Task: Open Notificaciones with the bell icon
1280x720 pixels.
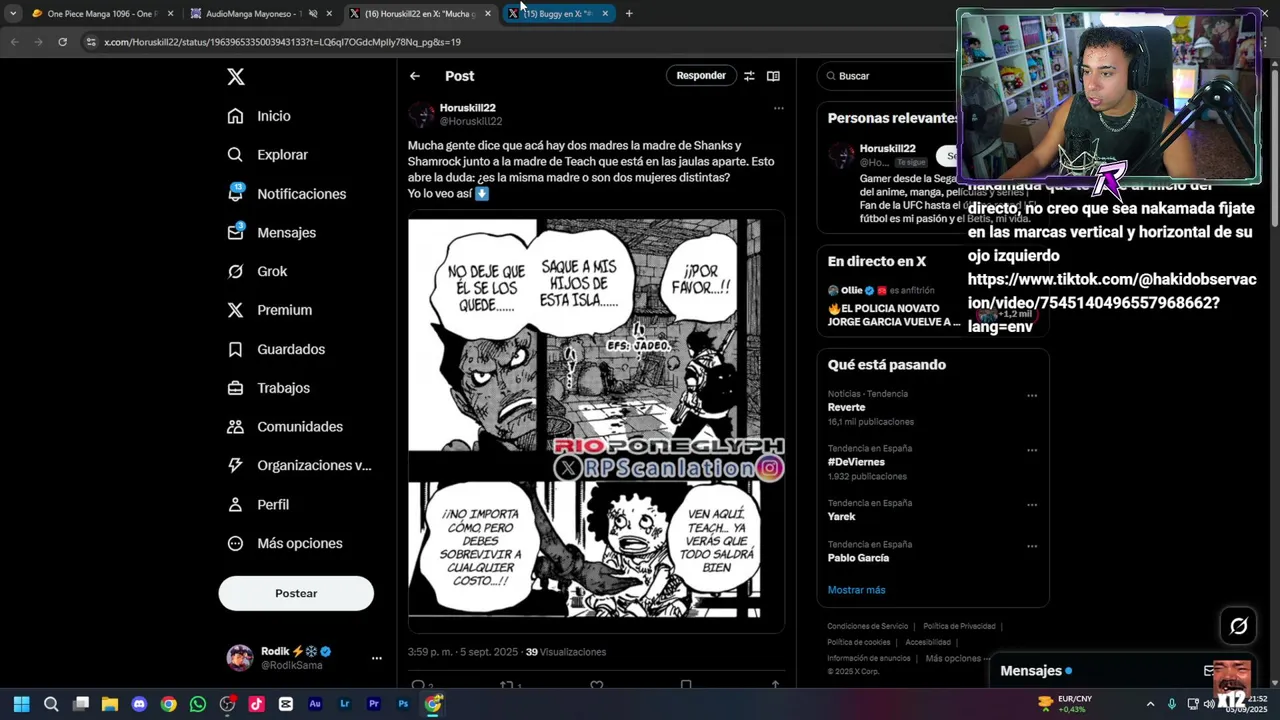Action: 286,194
